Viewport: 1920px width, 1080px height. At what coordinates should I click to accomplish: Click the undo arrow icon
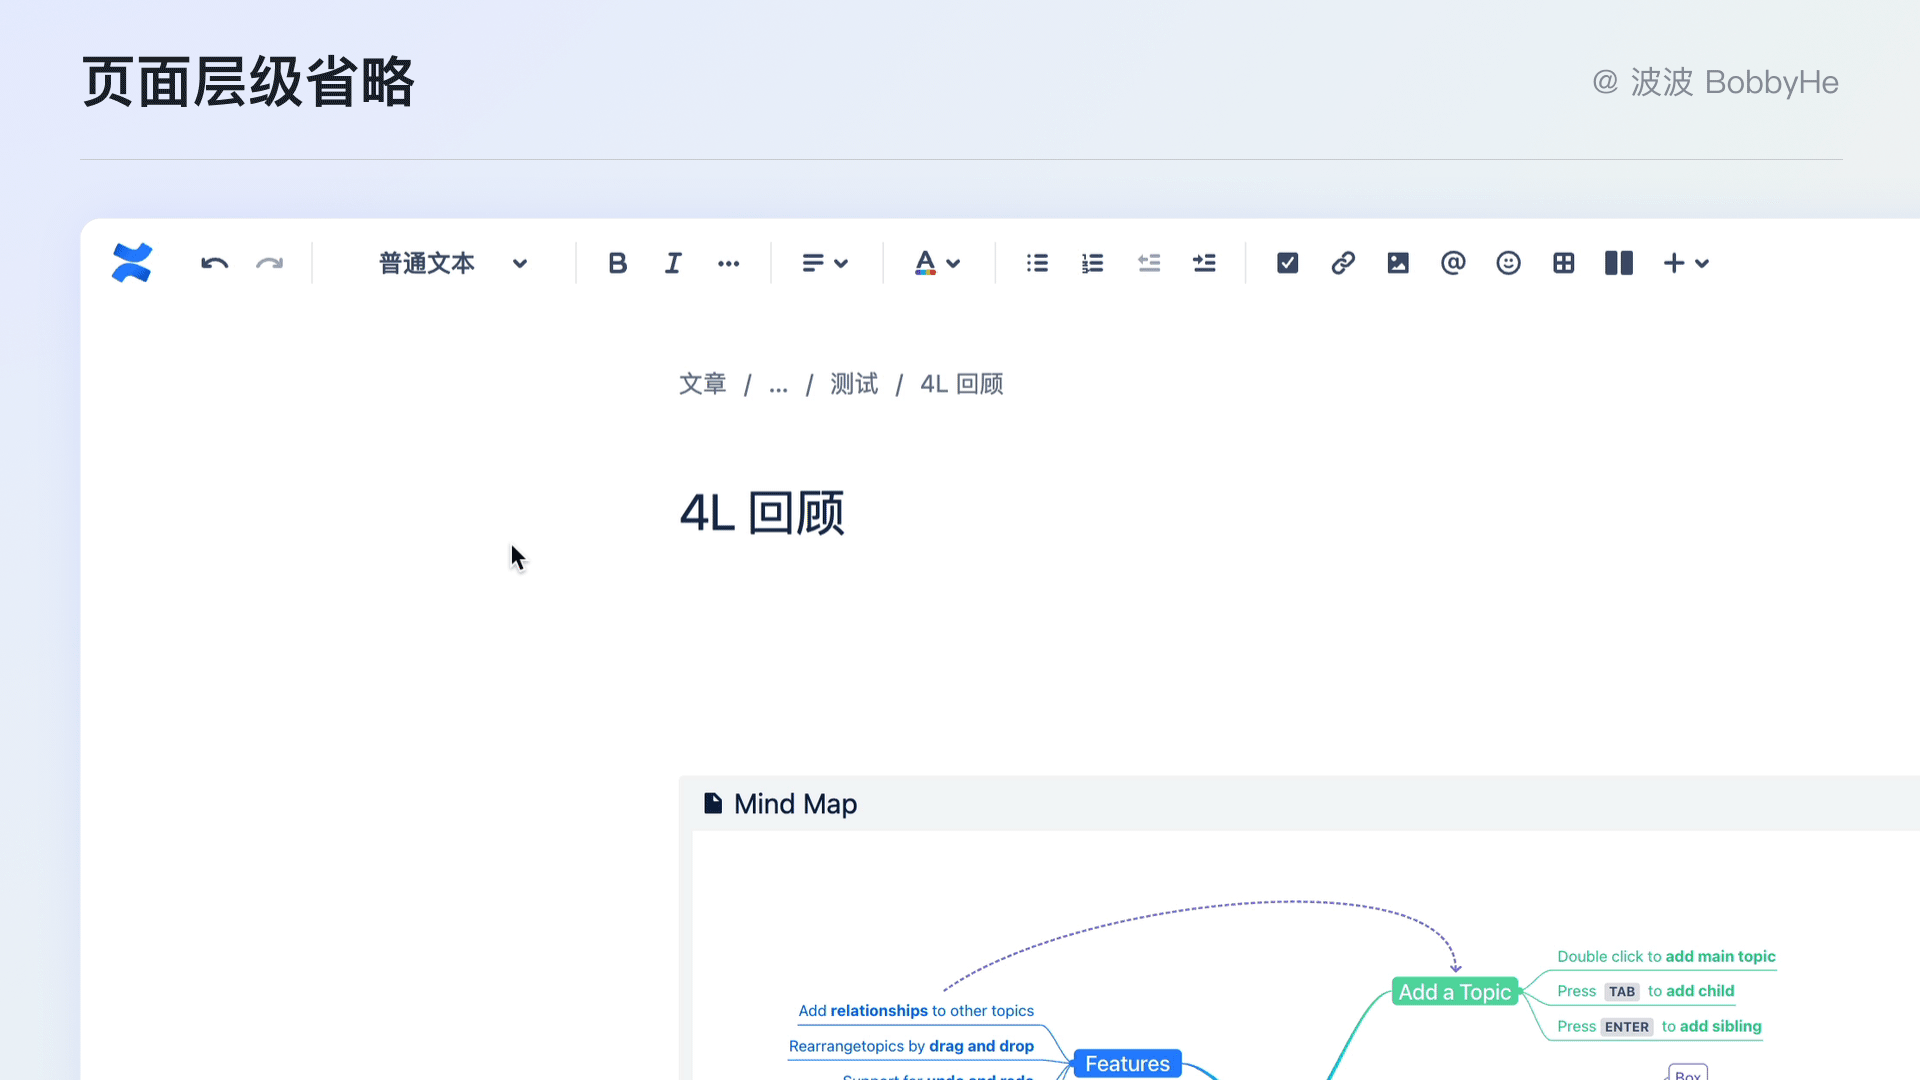coord(214,263)
